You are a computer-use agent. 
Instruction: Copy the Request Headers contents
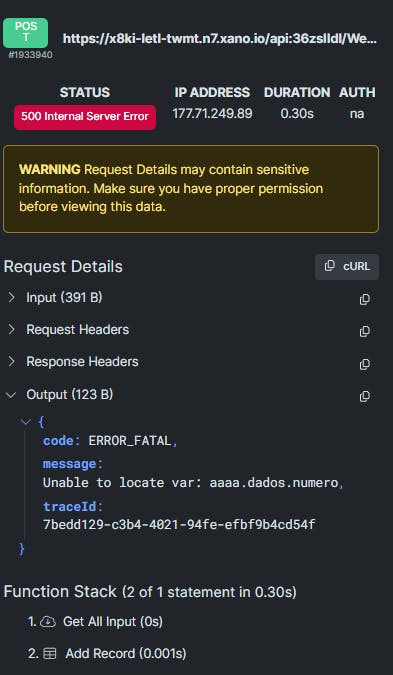click(364, 331)
